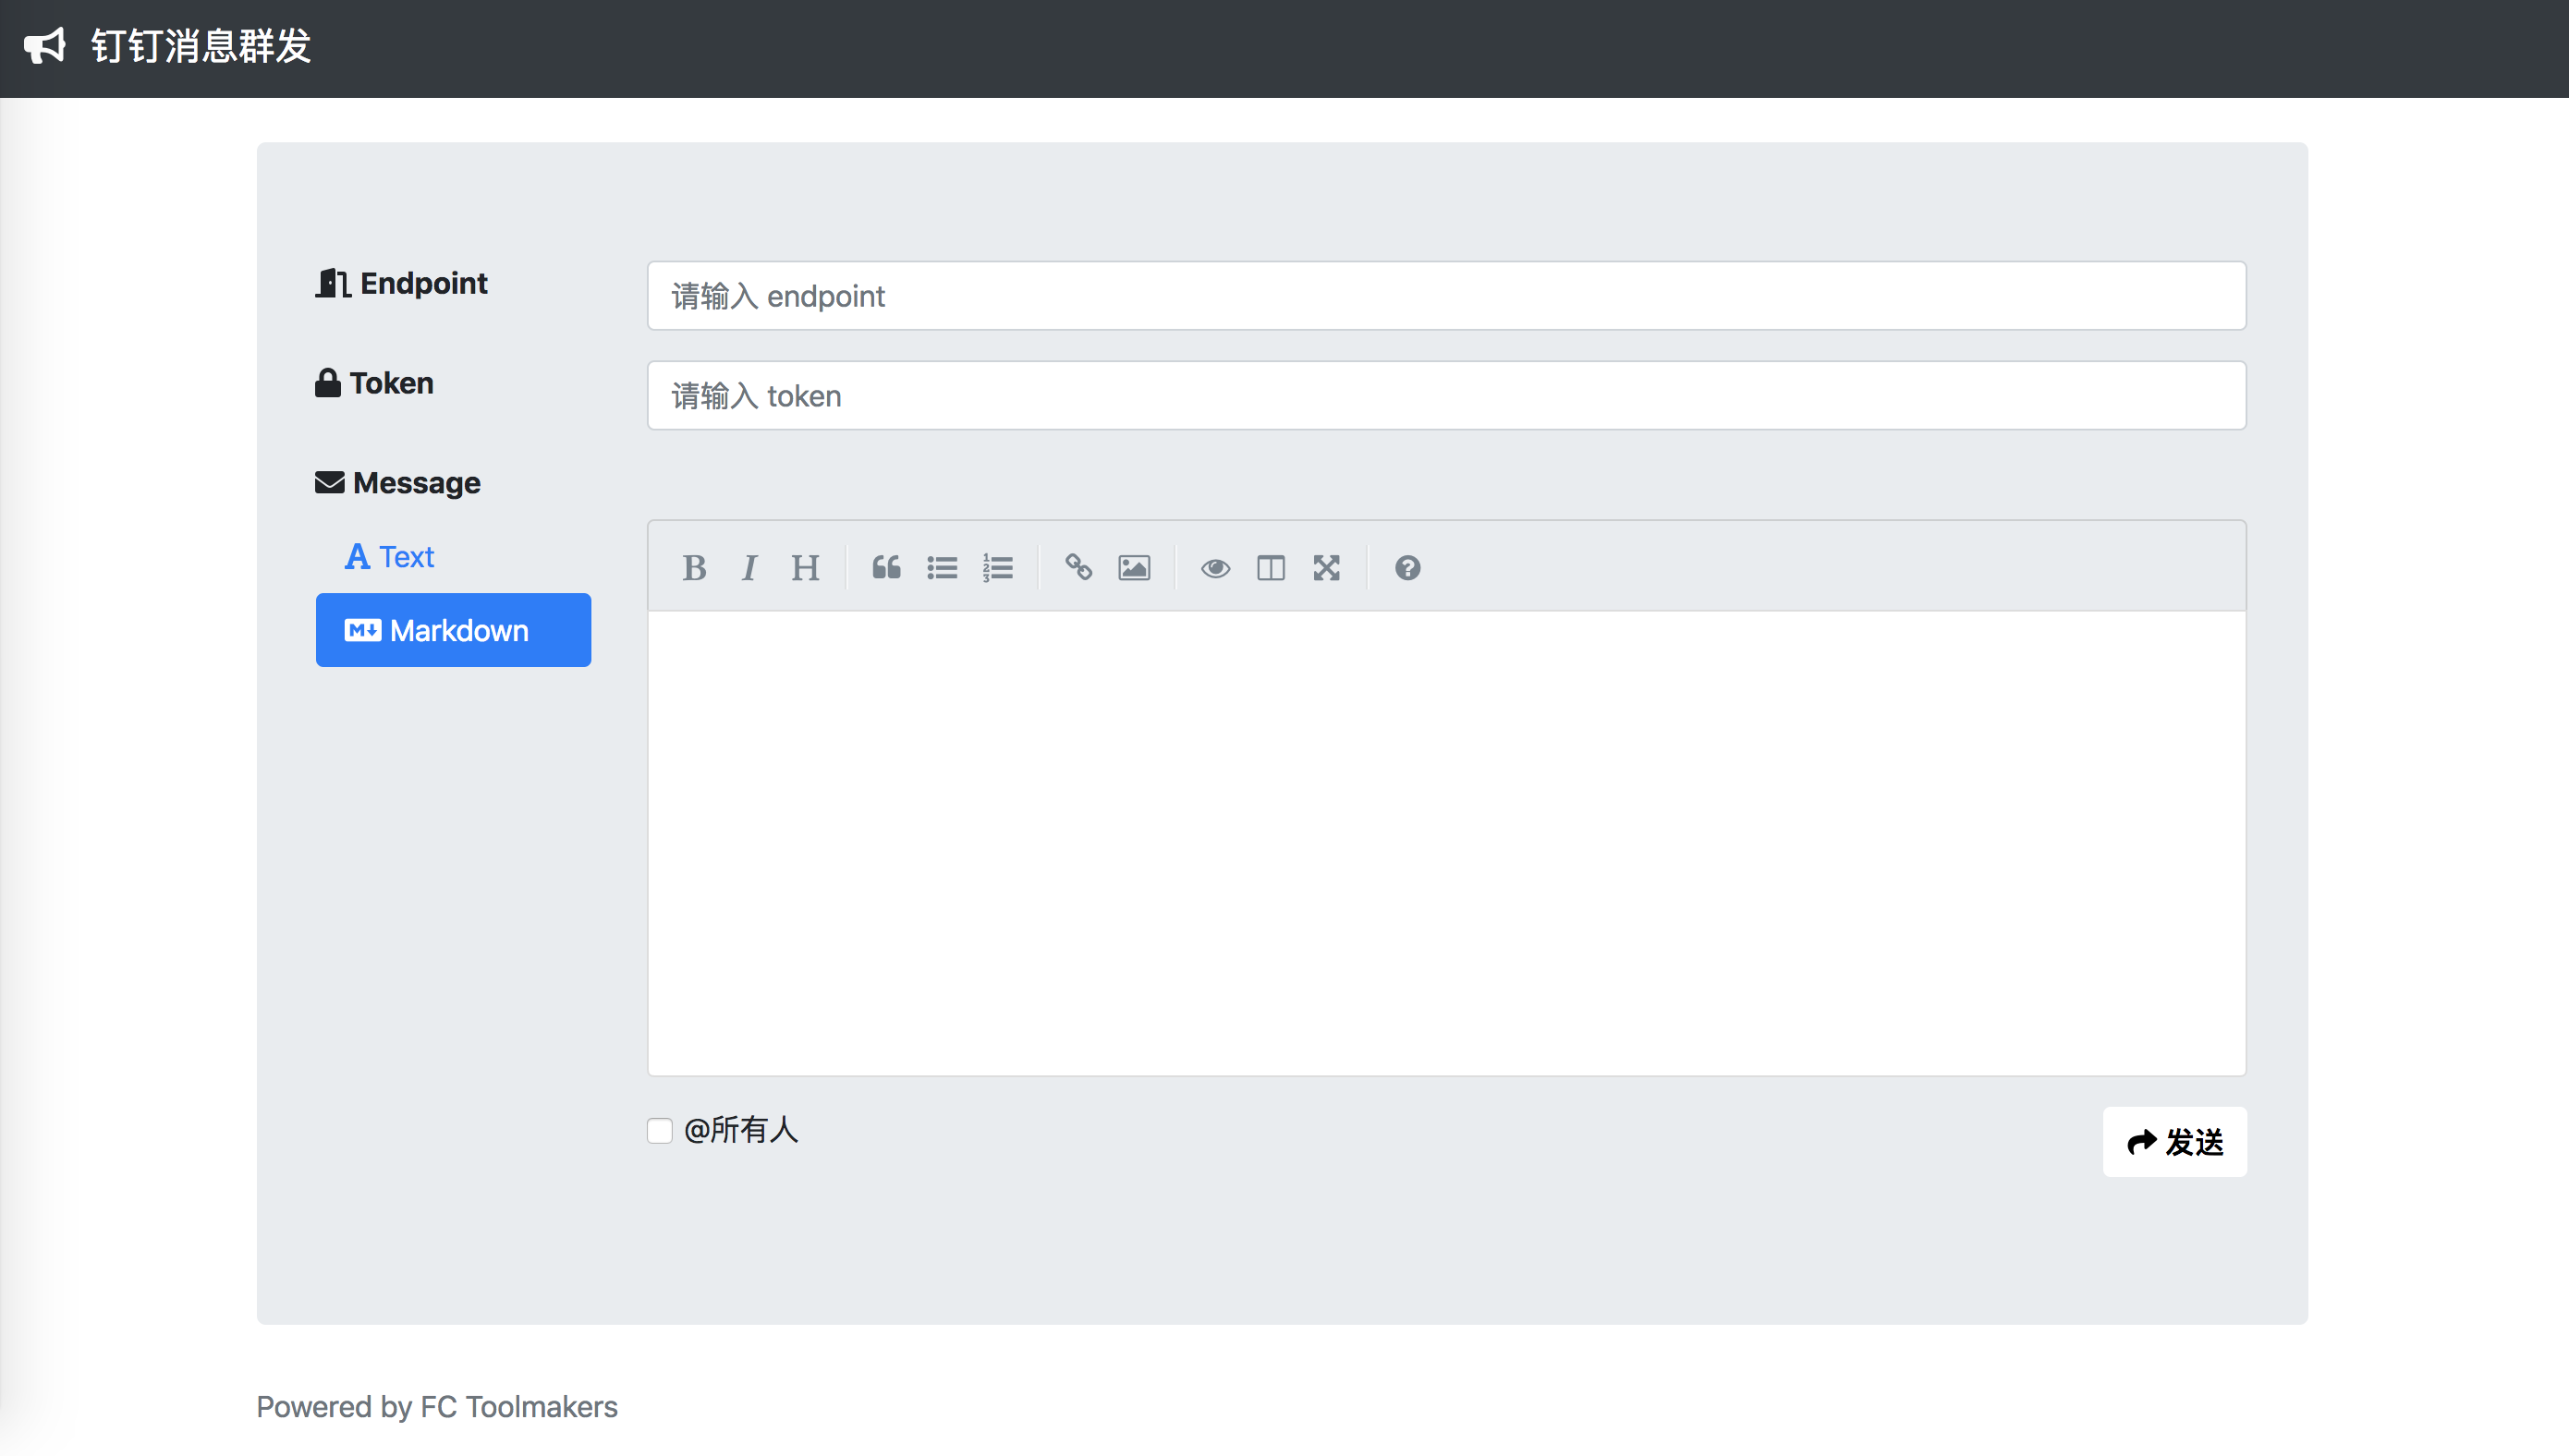This screenshot has width=2569, height=1456.
Task: Toggle the eye icon preview mode
Action: [x=1215, y=568]
